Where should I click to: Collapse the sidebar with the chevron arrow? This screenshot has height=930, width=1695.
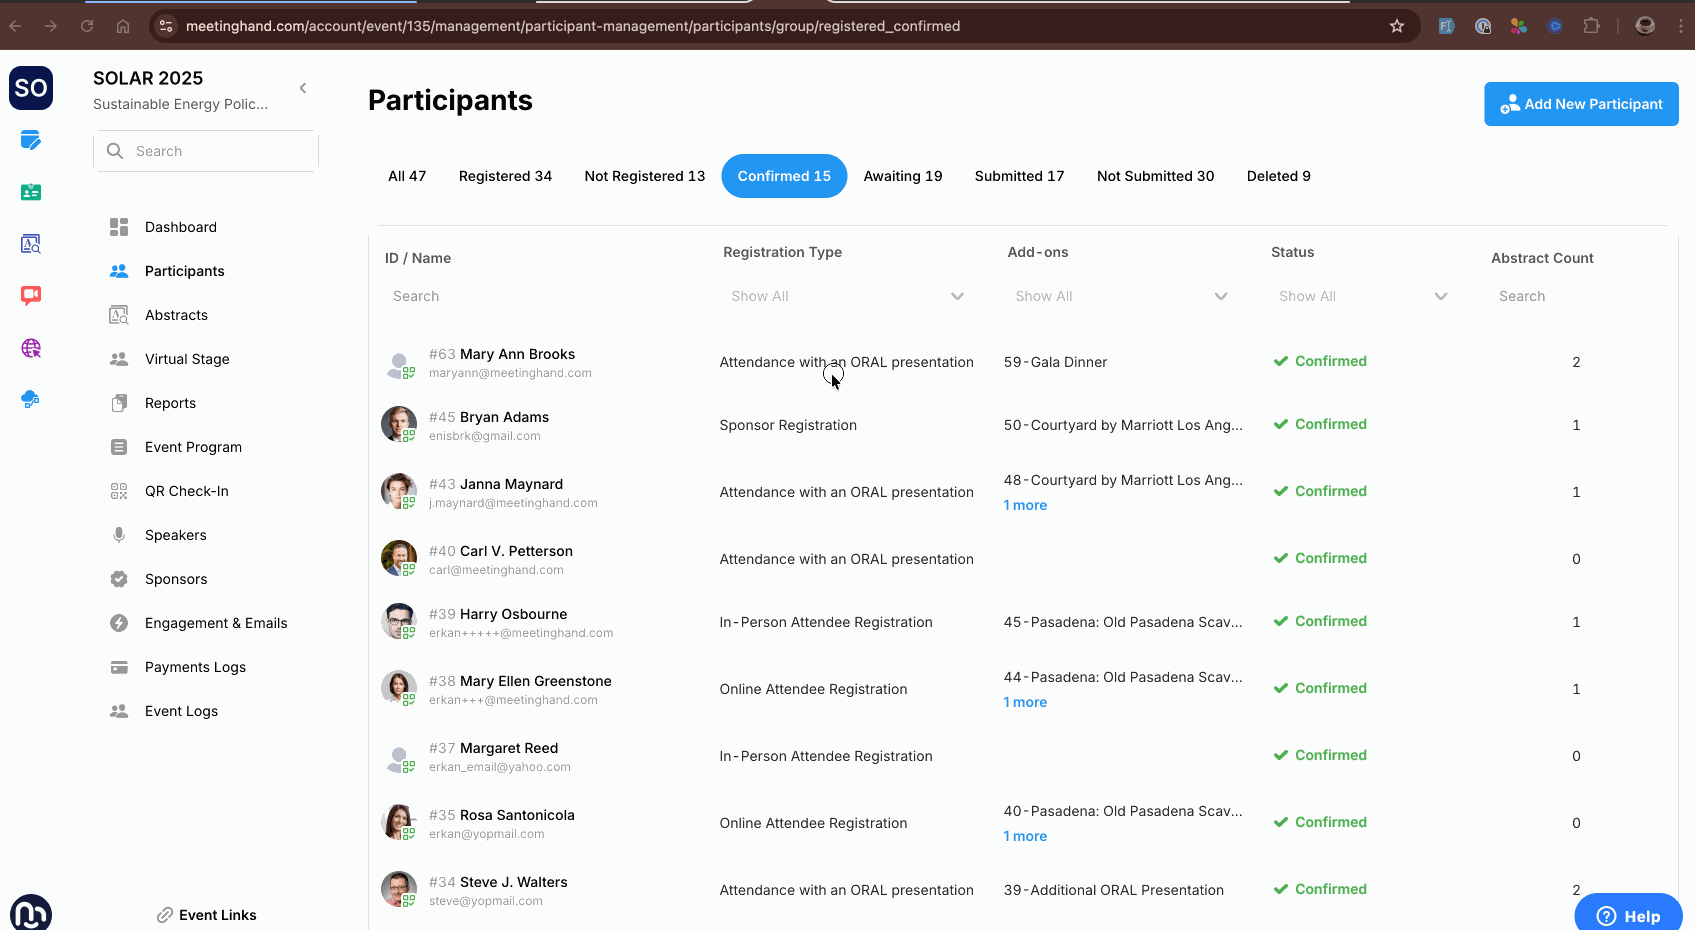click(303, 88)
